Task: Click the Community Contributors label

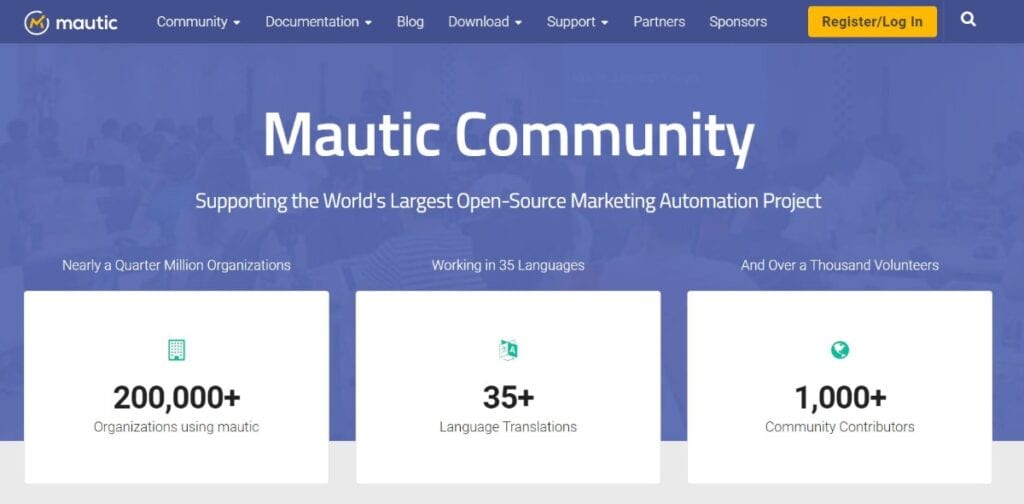Action: [x=840, y=427]
